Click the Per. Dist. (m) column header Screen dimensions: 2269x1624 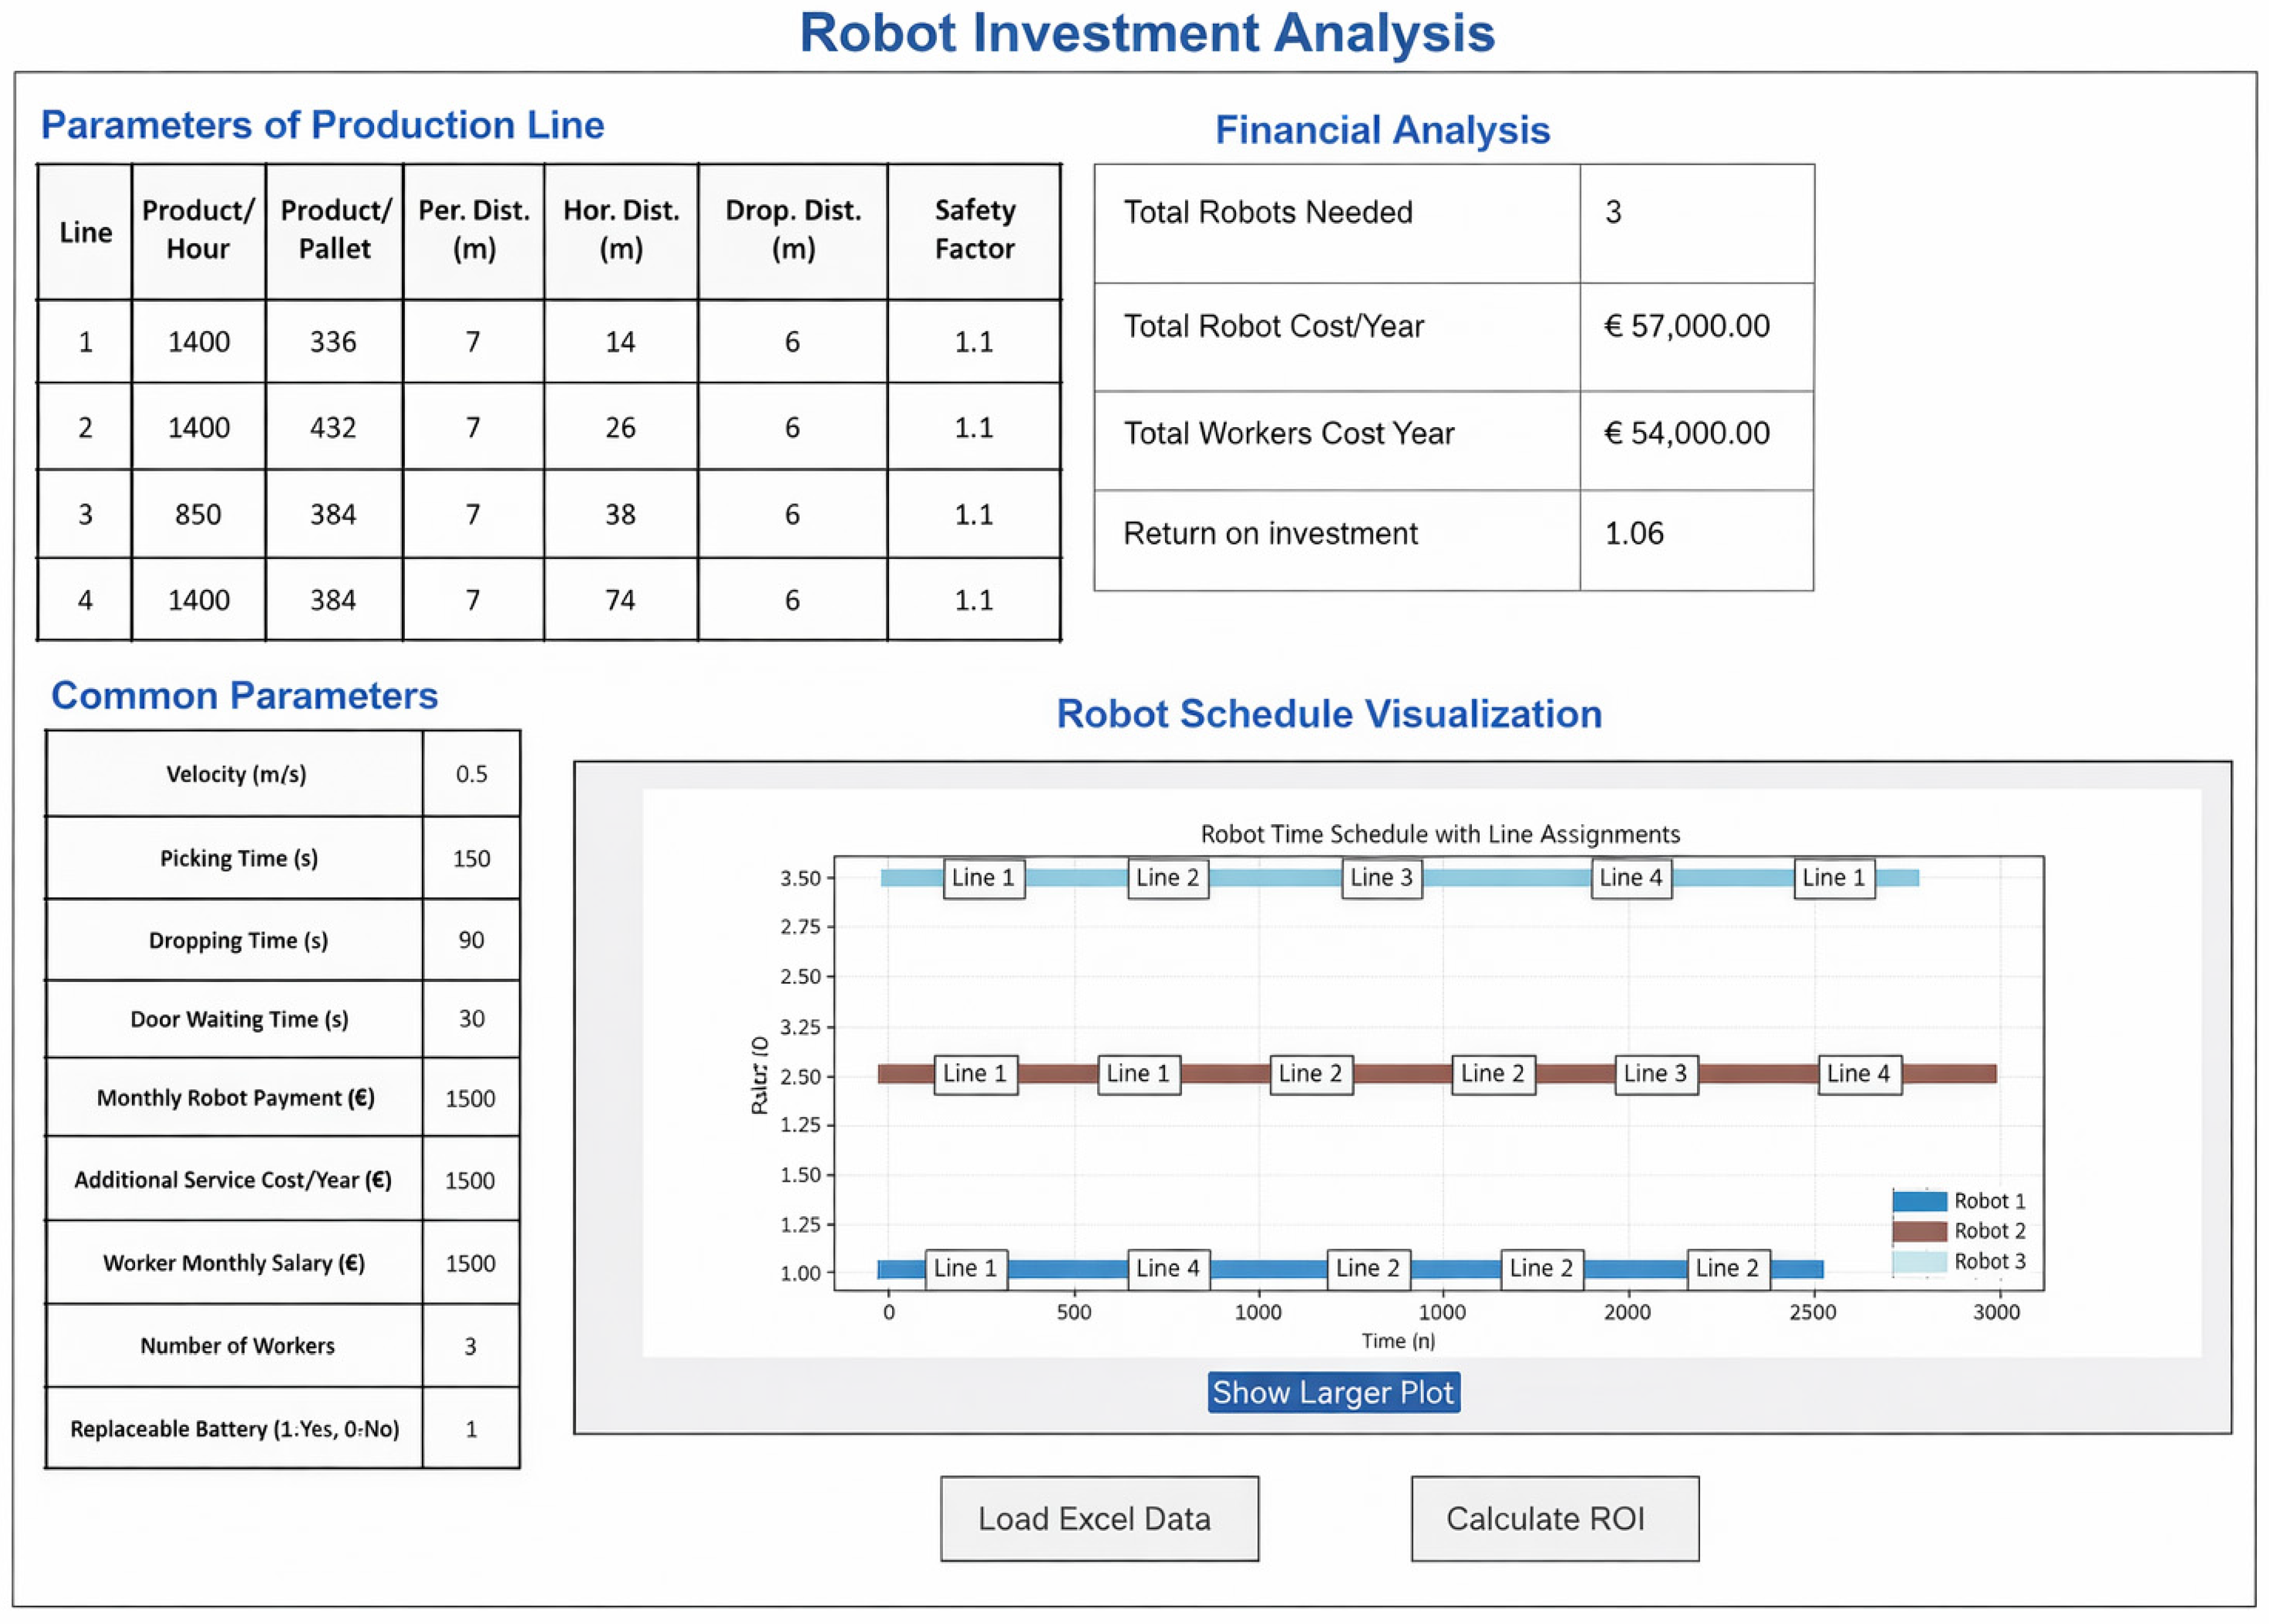point(474,230)
